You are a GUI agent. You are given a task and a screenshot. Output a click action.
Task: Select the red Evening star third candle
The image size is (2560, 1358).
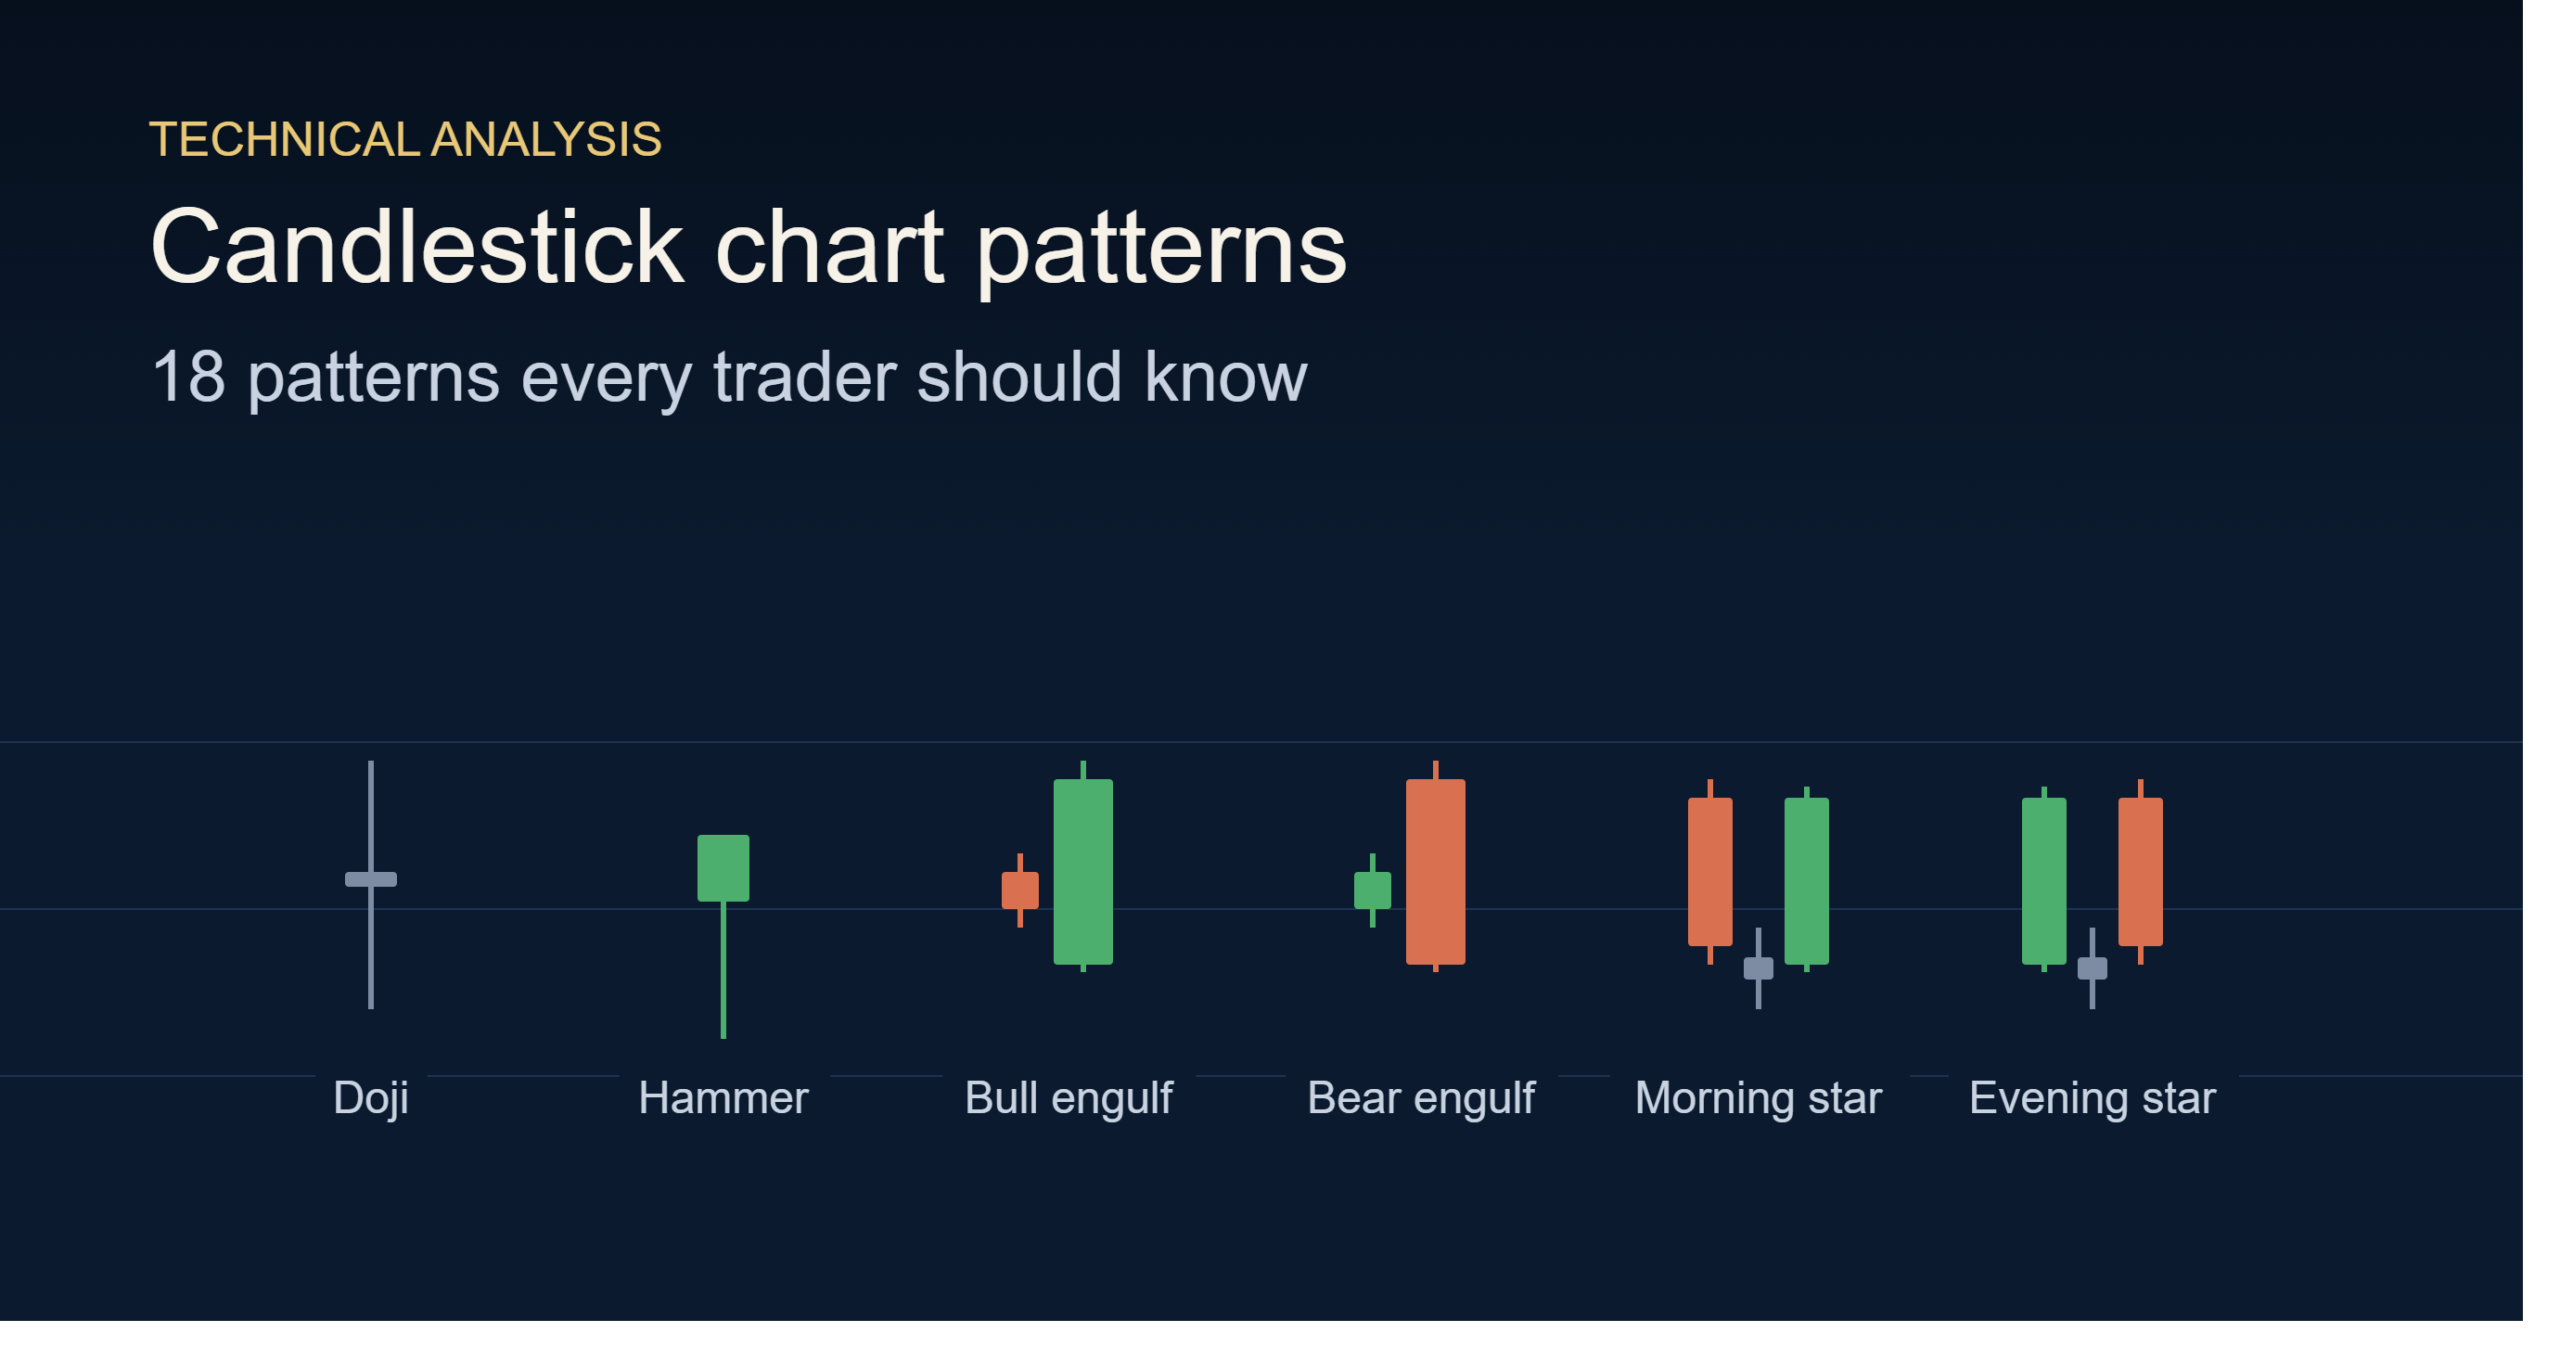coord(2140,872)
